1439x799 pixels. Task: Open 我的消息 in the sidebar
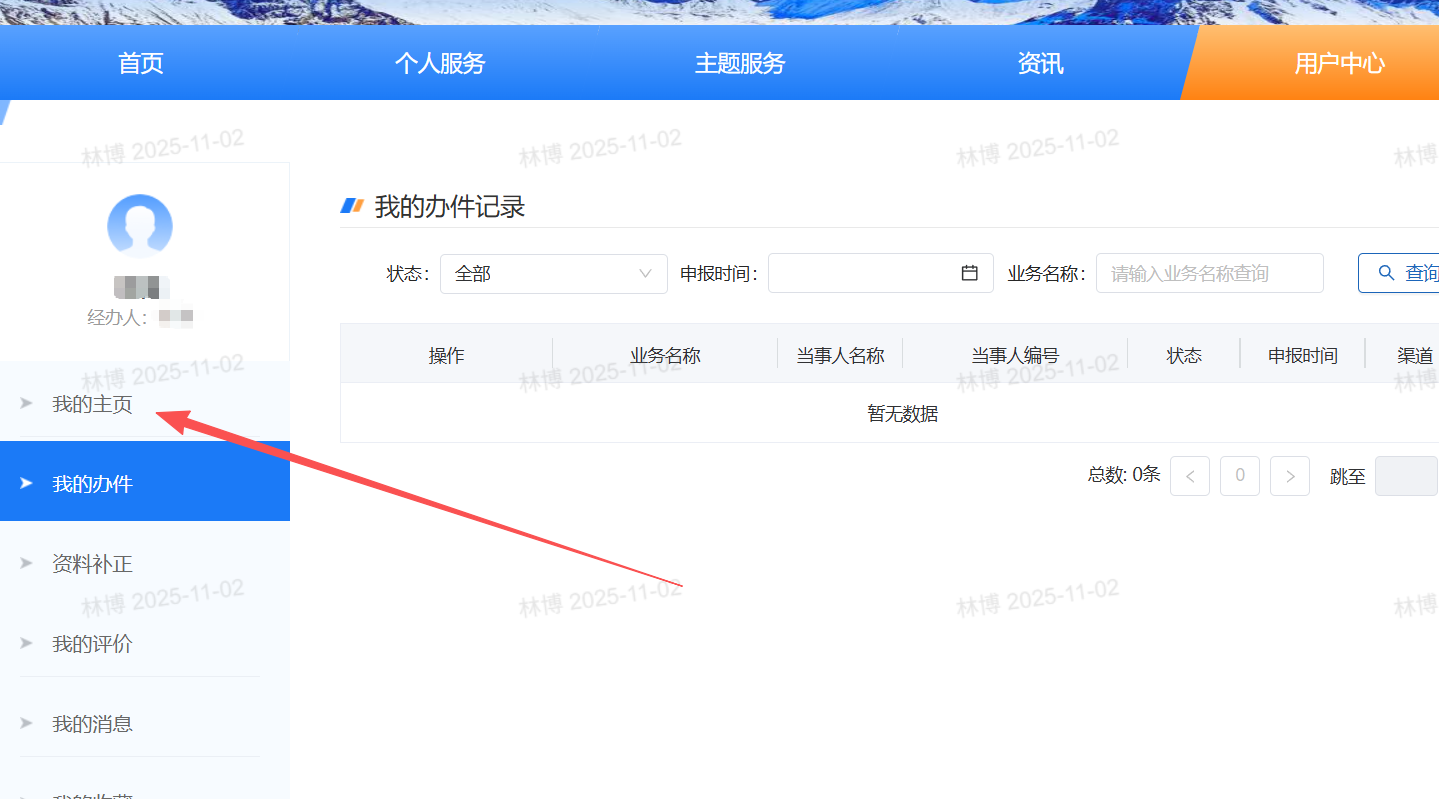click(92, 724)
